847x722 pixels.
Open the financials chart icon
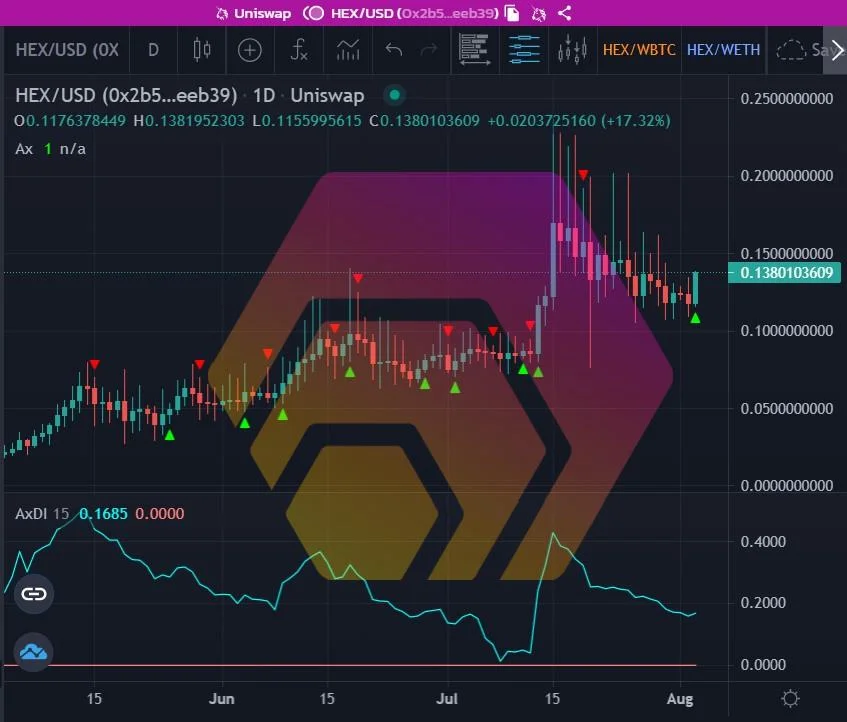pyautogui.click(x=347, y=50)
